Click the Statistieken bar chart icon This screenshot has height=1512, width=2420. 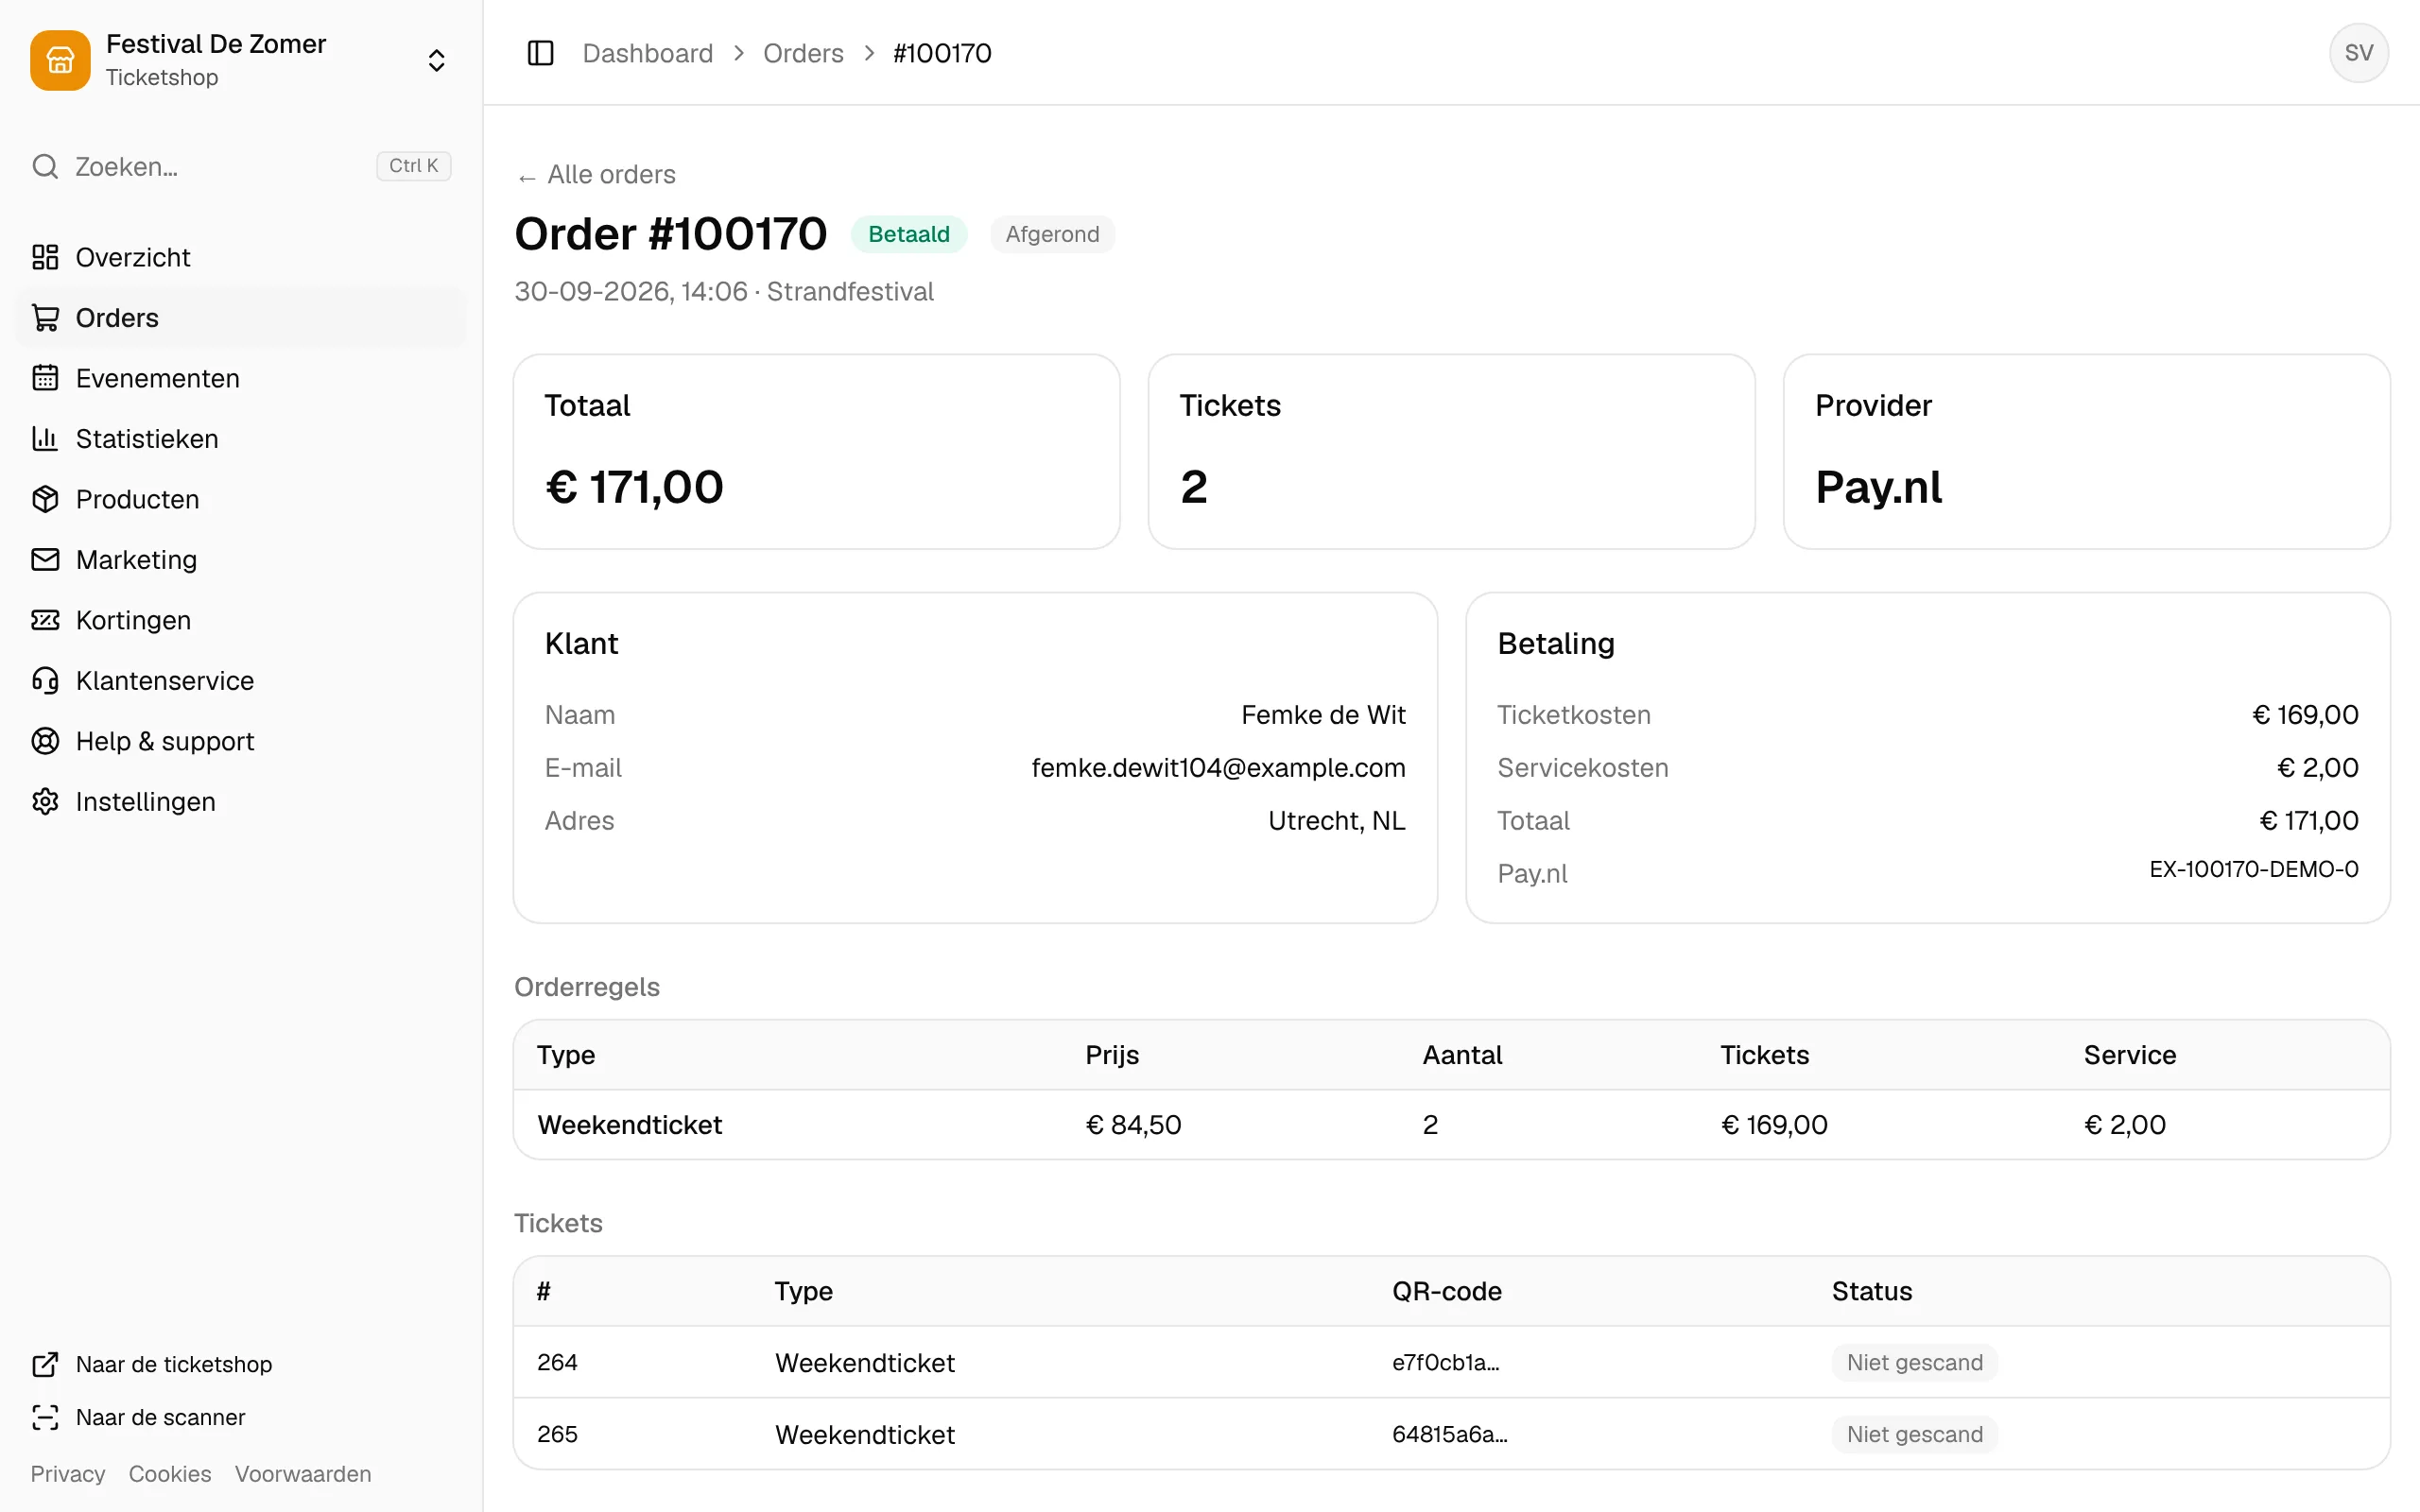click(x=45, y=439)
